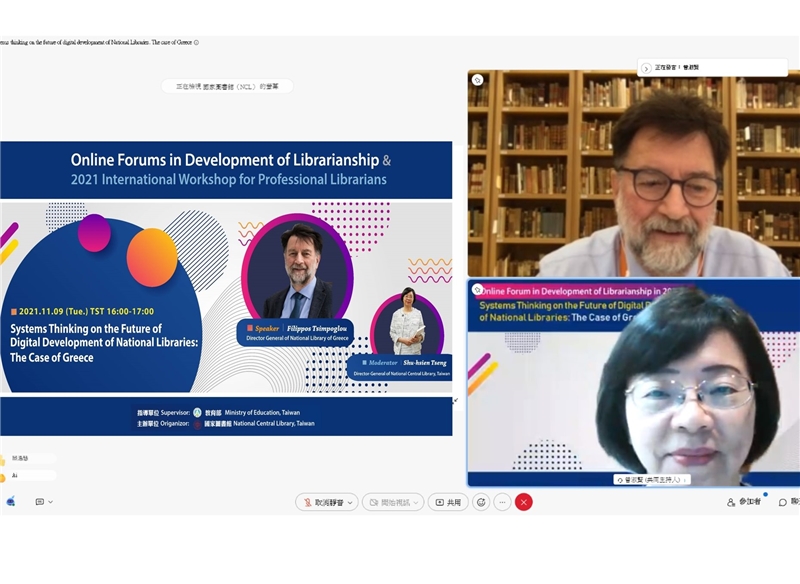Image resolution: width=800 pixels, height=584 pixels.
Task: Click the meeting title text at the top
Action: click(96, 43)
